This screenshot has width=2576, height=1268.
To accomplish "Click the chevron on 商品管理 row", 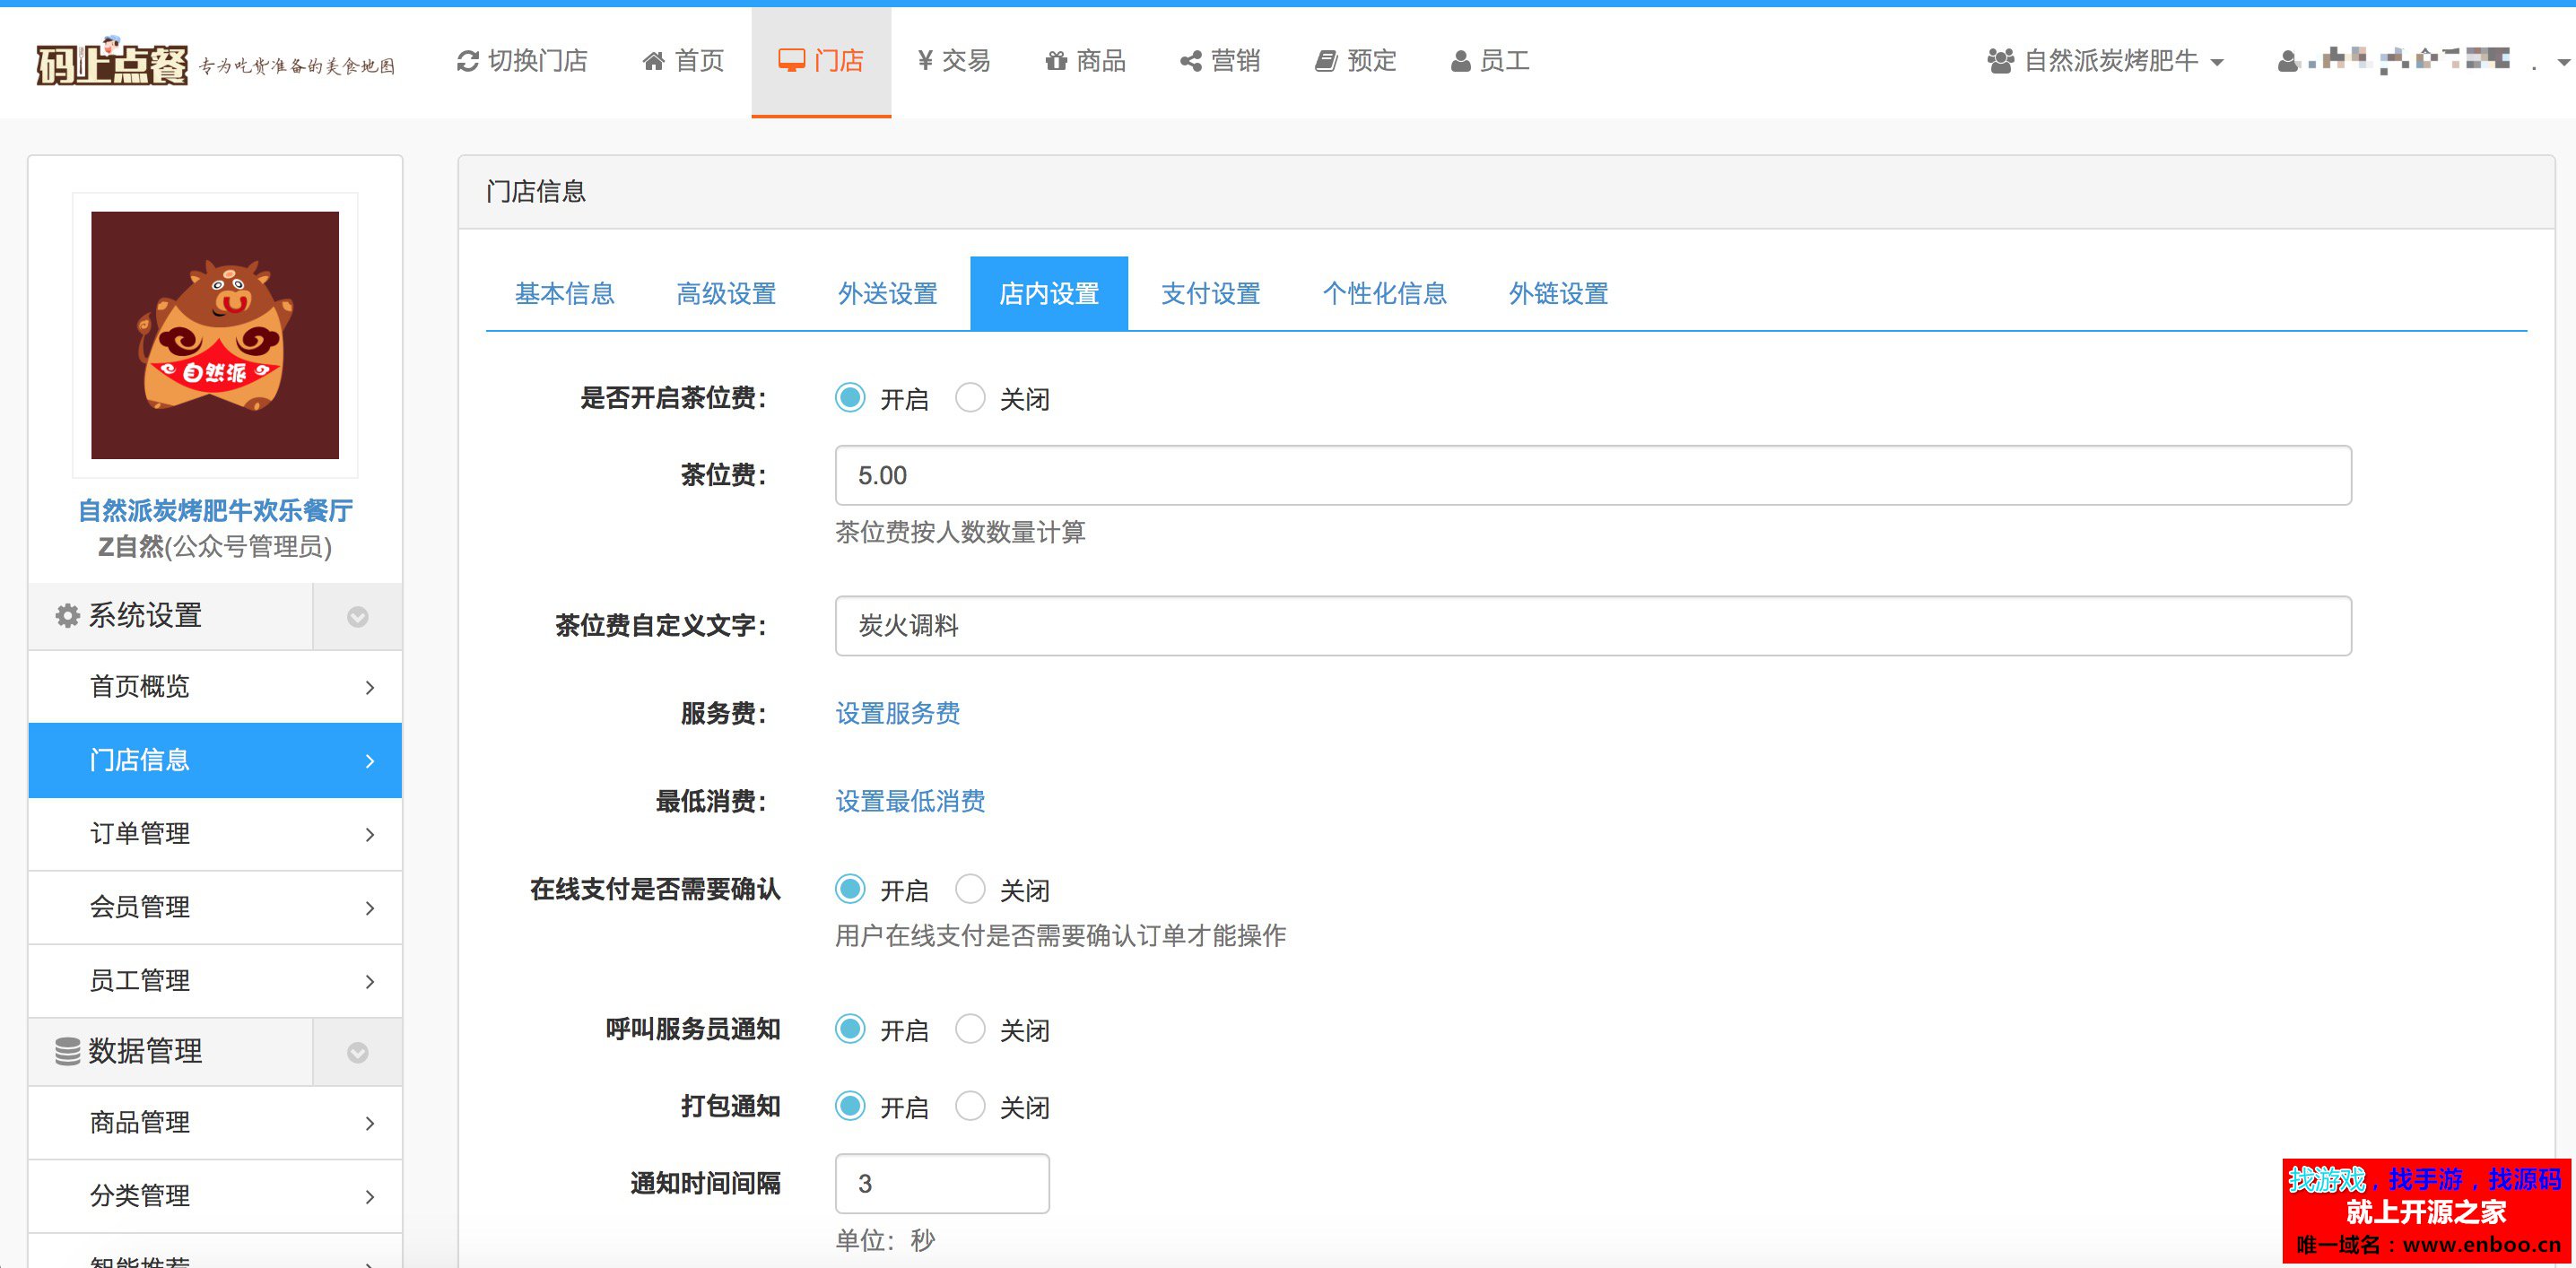I will click(370, 1124).
